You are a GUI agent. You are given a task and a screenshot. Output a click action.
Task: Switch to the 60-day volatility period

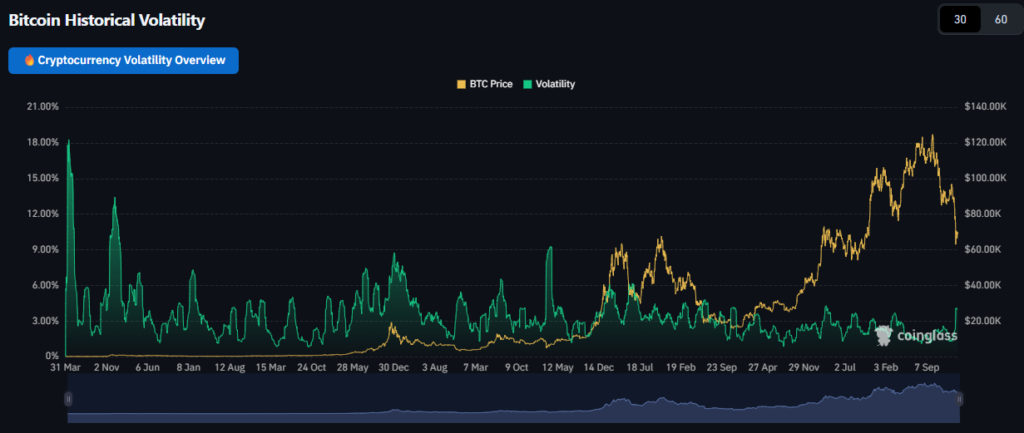point(1000,19)
